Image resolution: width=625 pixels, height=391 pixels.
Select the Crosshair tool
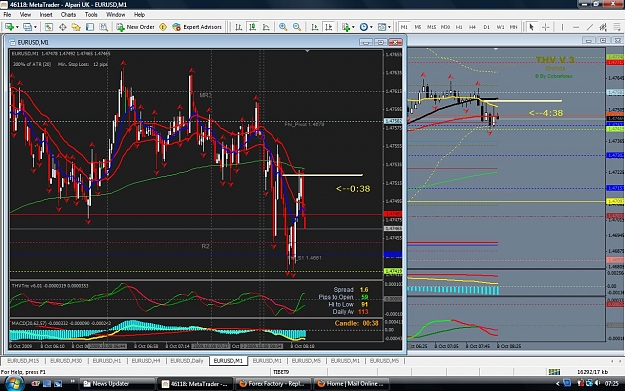coord(545,27)
